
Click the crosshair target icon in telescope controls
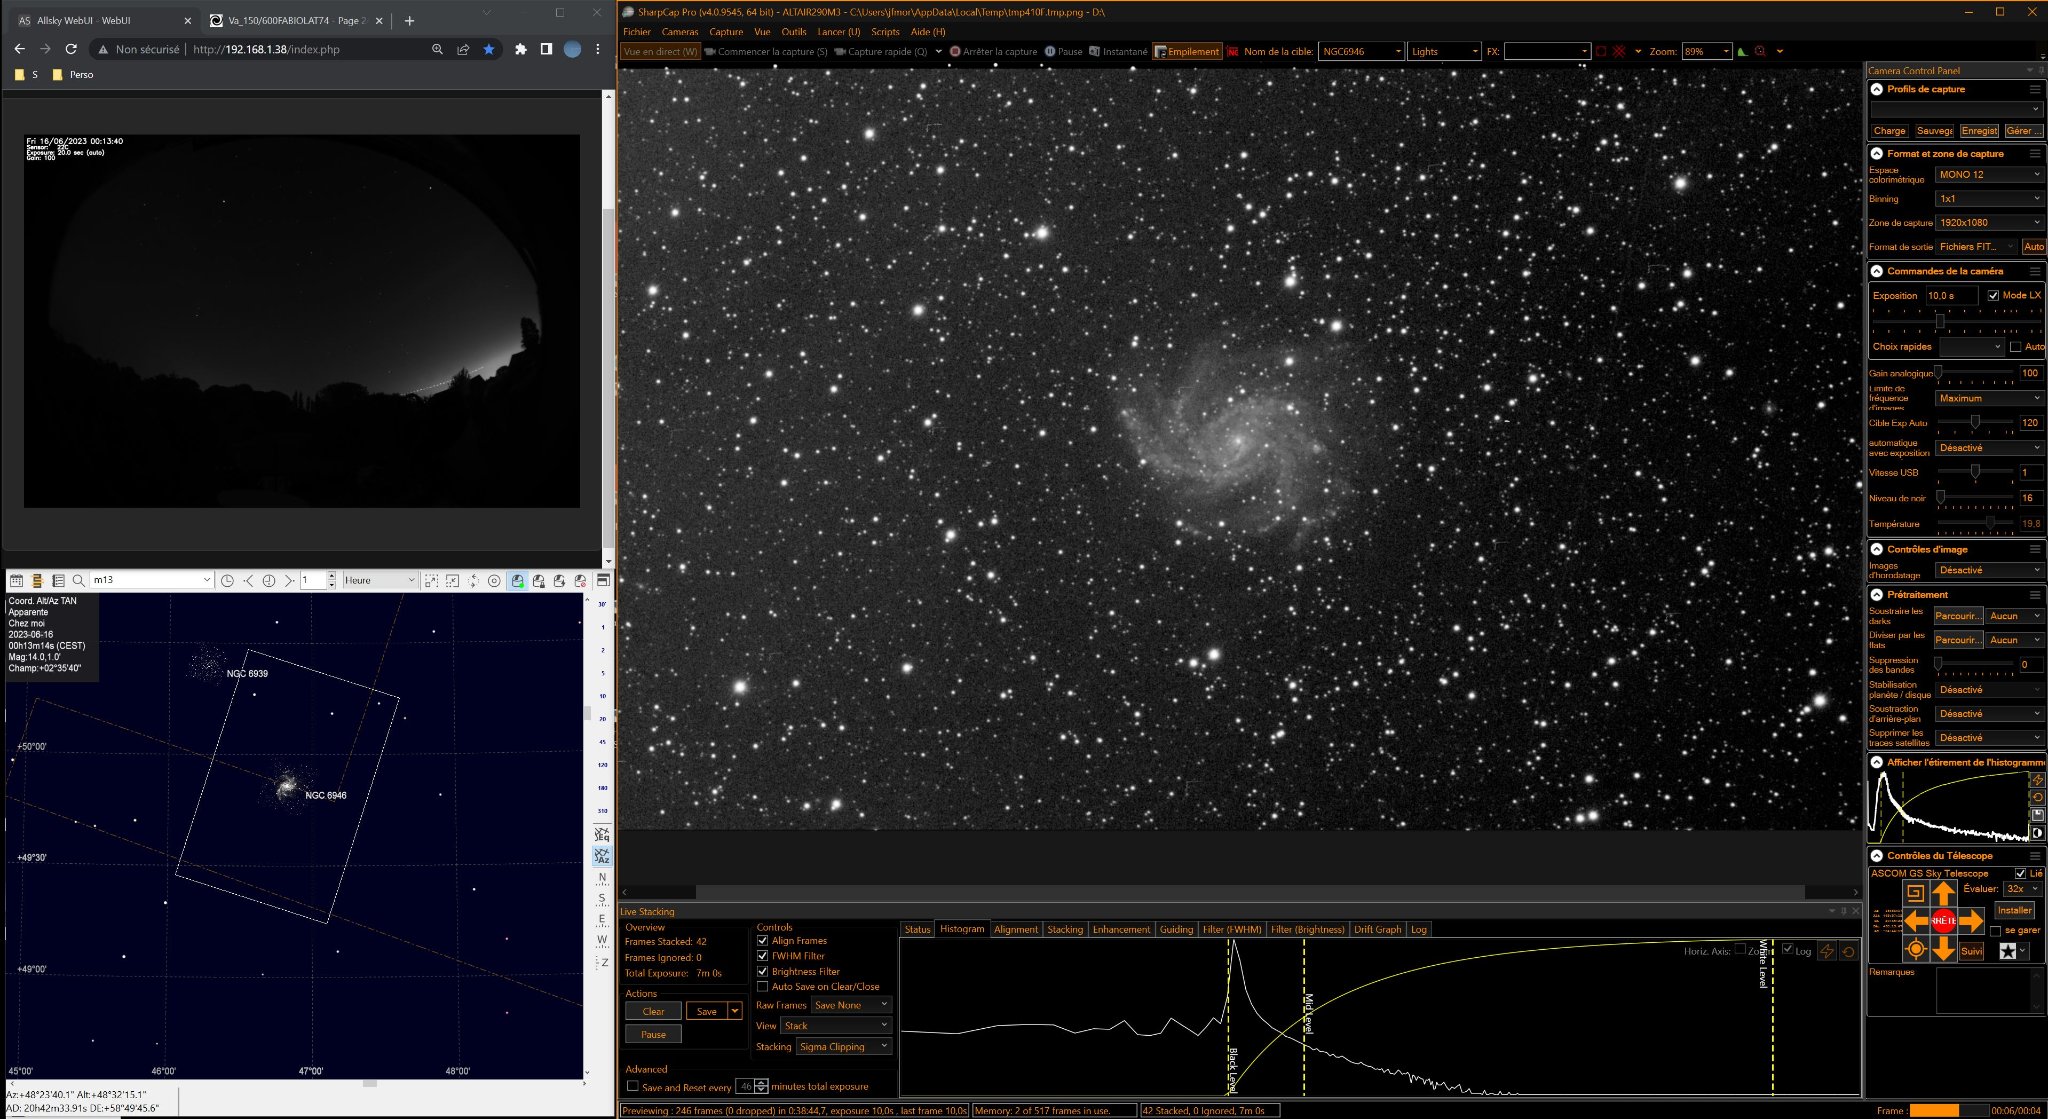1915,949
